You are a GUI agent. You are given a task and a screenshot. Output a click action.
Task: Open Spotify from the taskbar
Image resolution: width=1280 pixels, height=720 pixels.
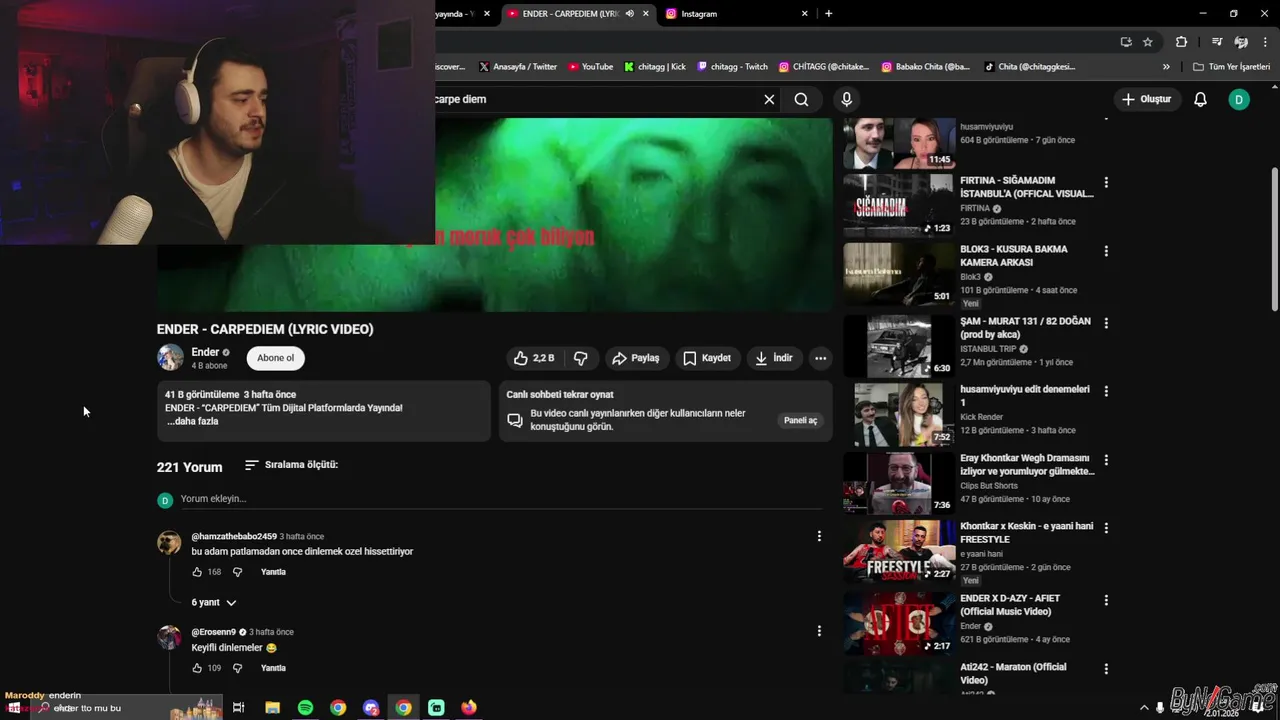(x=305, y=708)
